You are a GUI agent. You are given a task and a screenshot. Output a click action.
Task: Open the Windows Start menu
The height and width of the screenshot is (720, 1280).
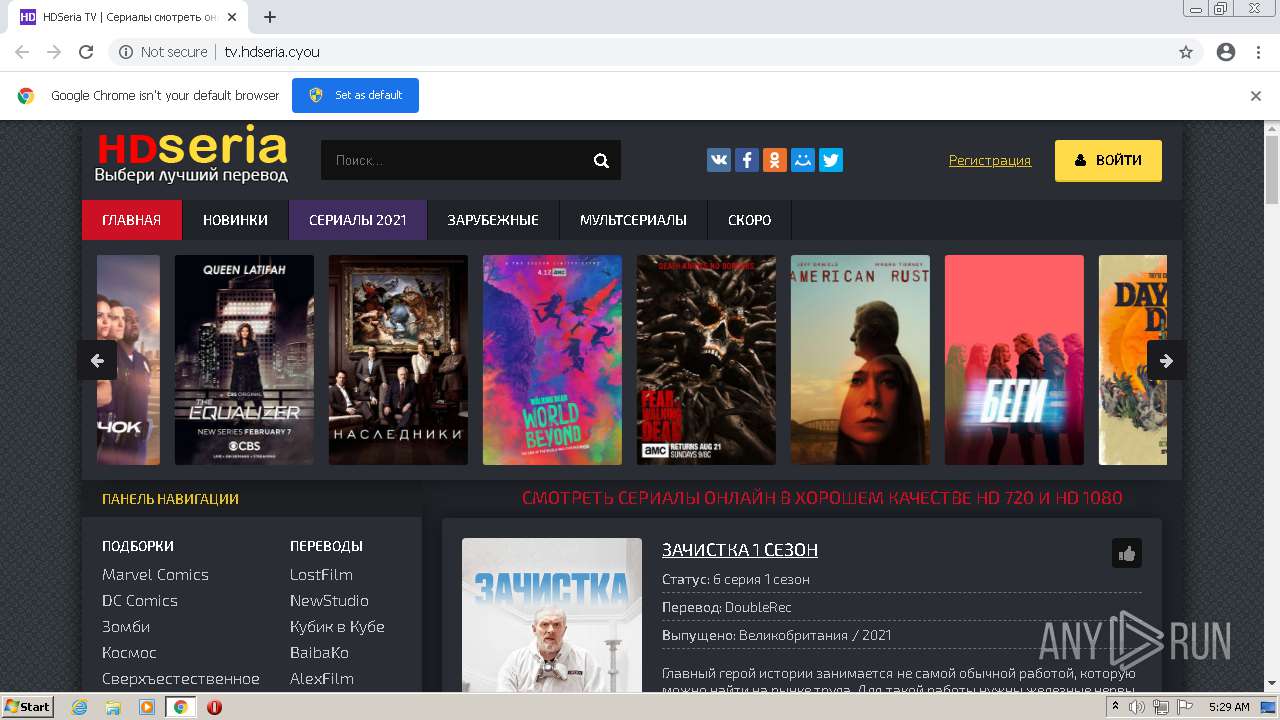(28, 707)
